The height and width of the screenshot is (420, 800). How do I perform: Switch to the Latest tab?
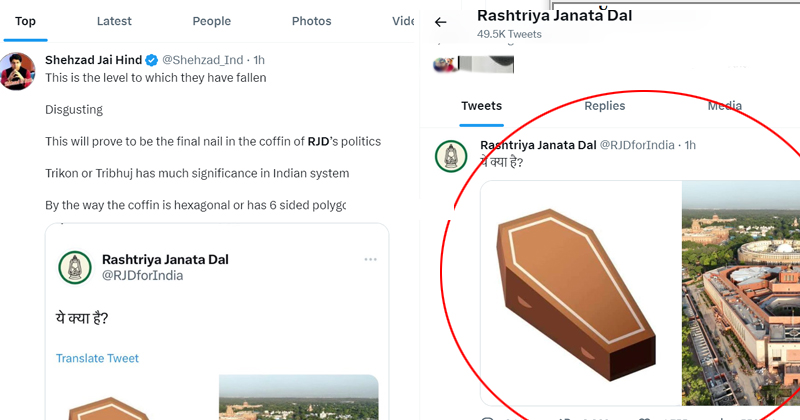(114, 21)
